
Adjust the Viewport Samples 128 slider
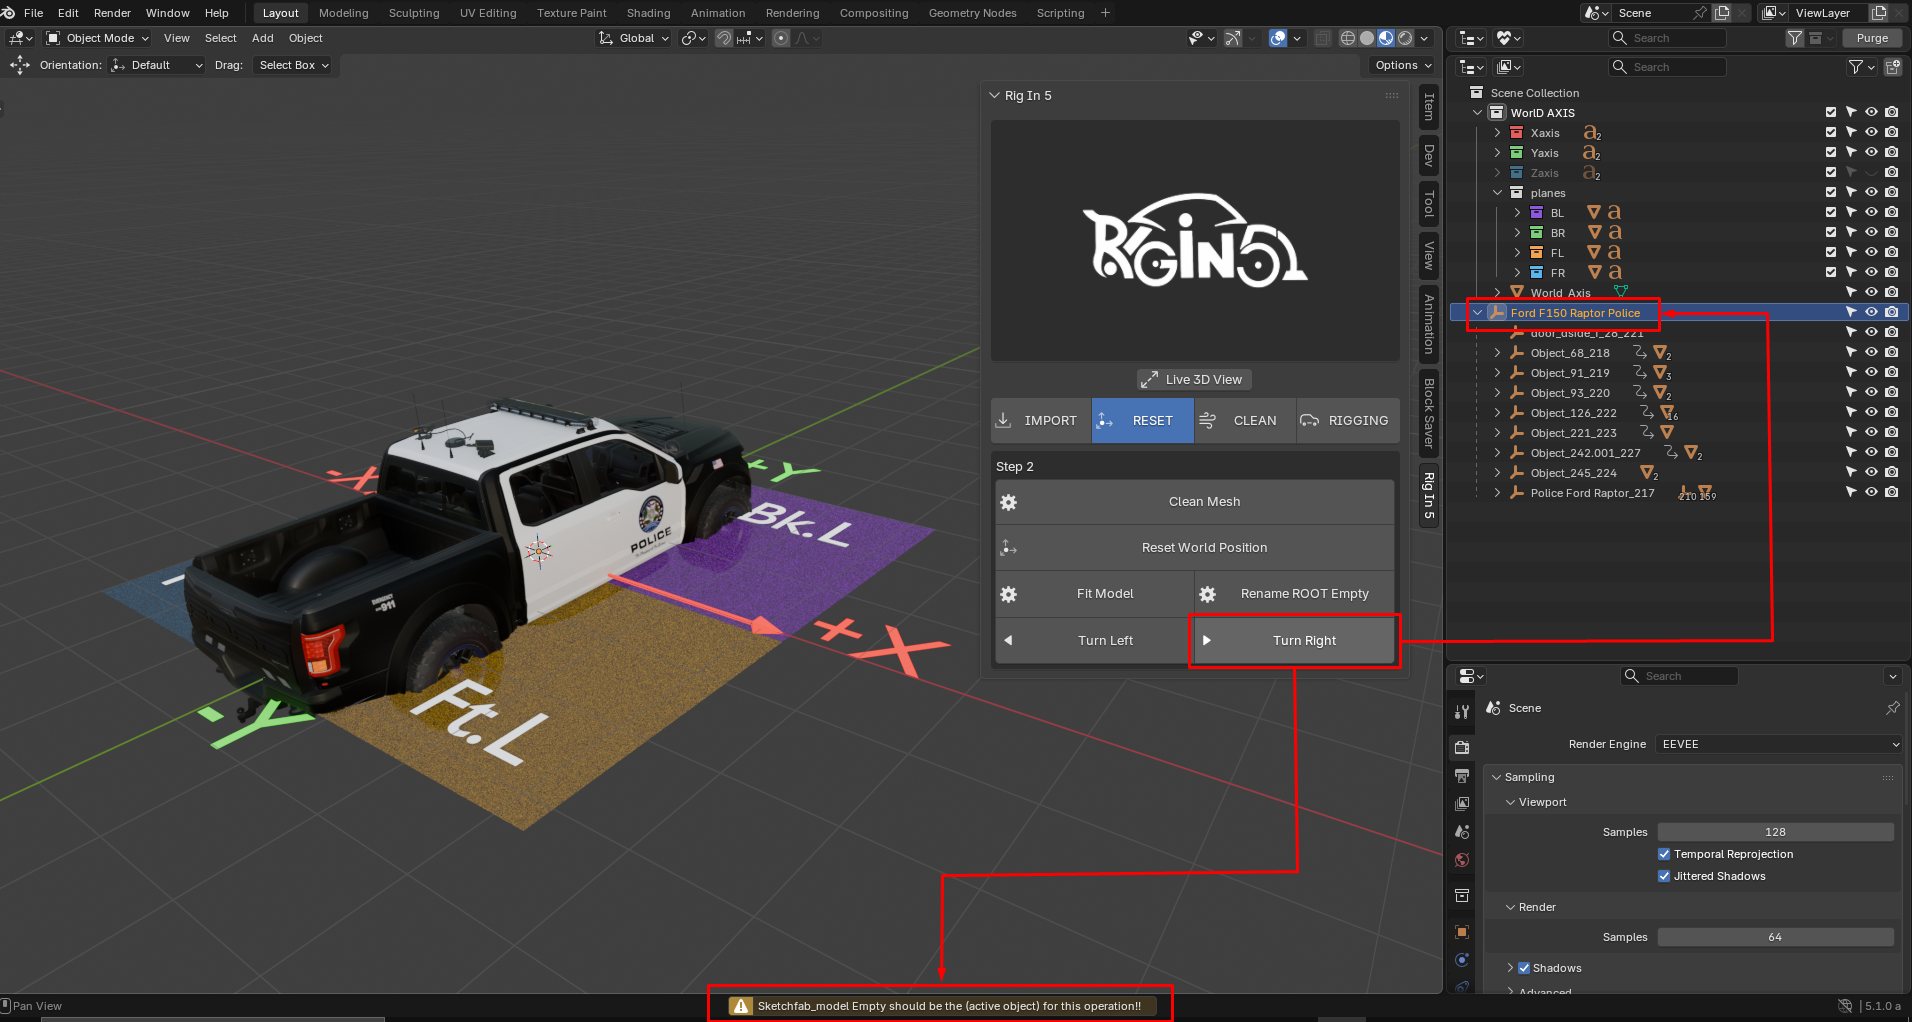click(1776, 832)
